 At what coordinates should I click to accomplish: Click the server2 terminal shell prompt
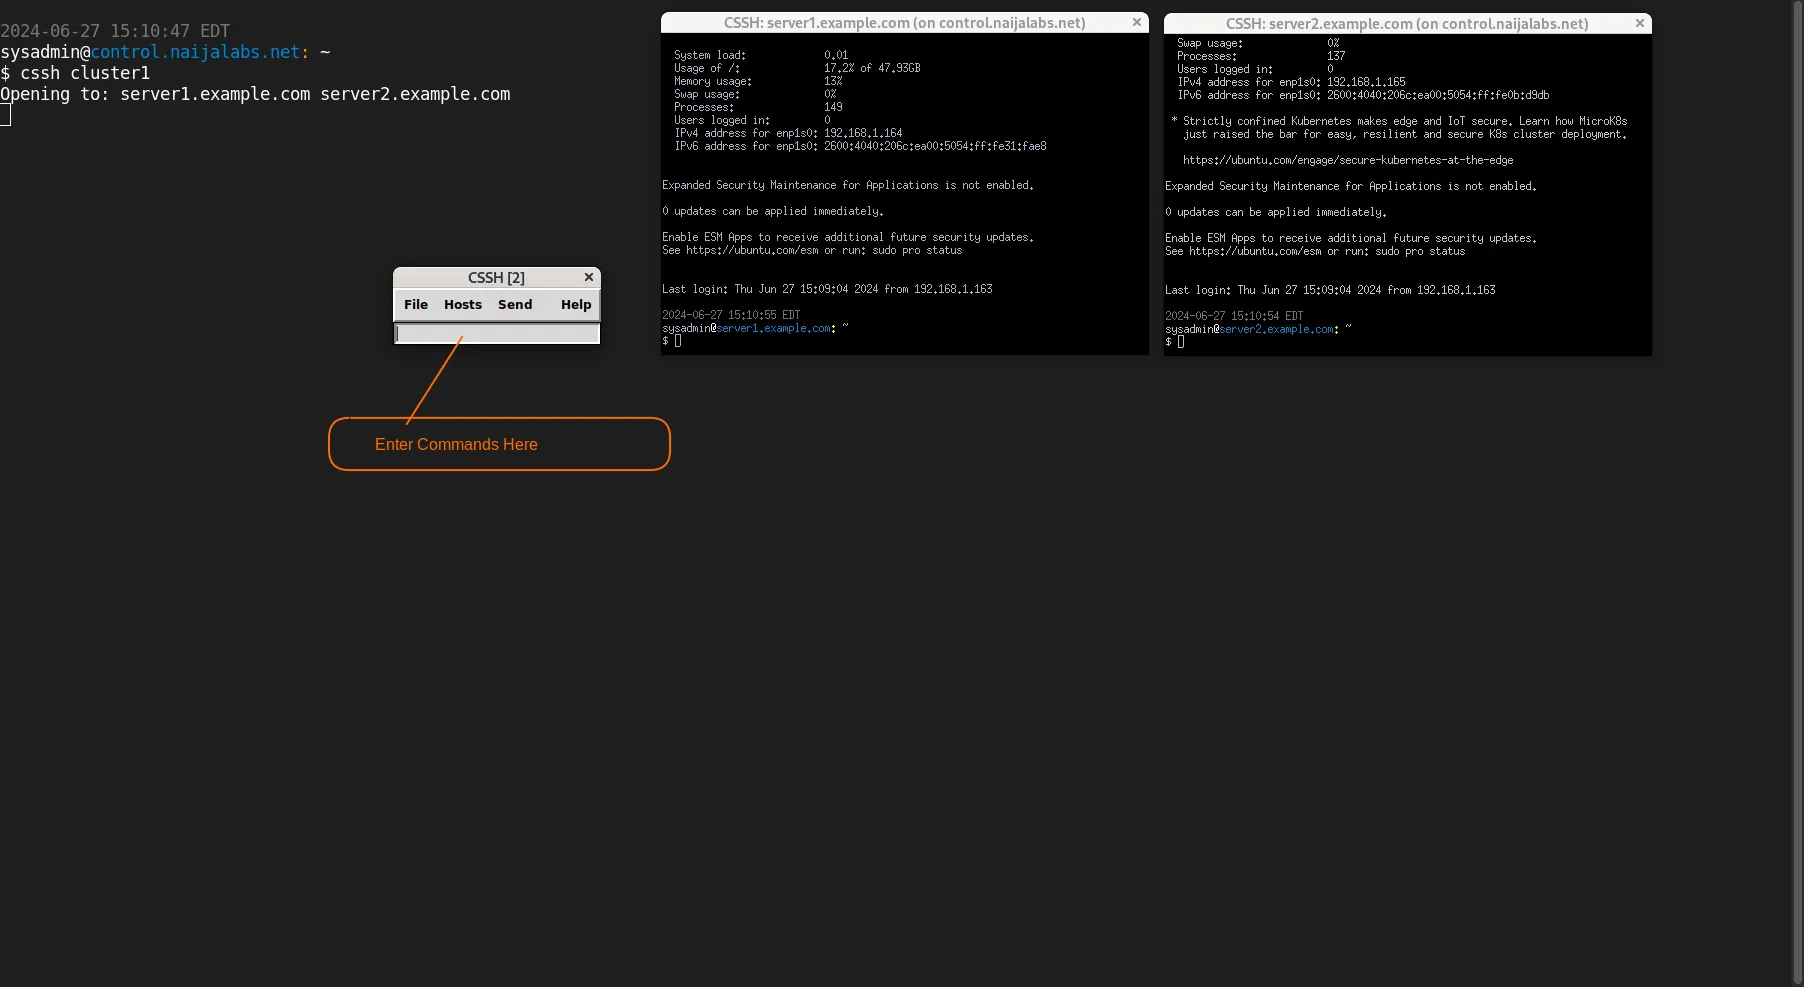click(1175, 342)
